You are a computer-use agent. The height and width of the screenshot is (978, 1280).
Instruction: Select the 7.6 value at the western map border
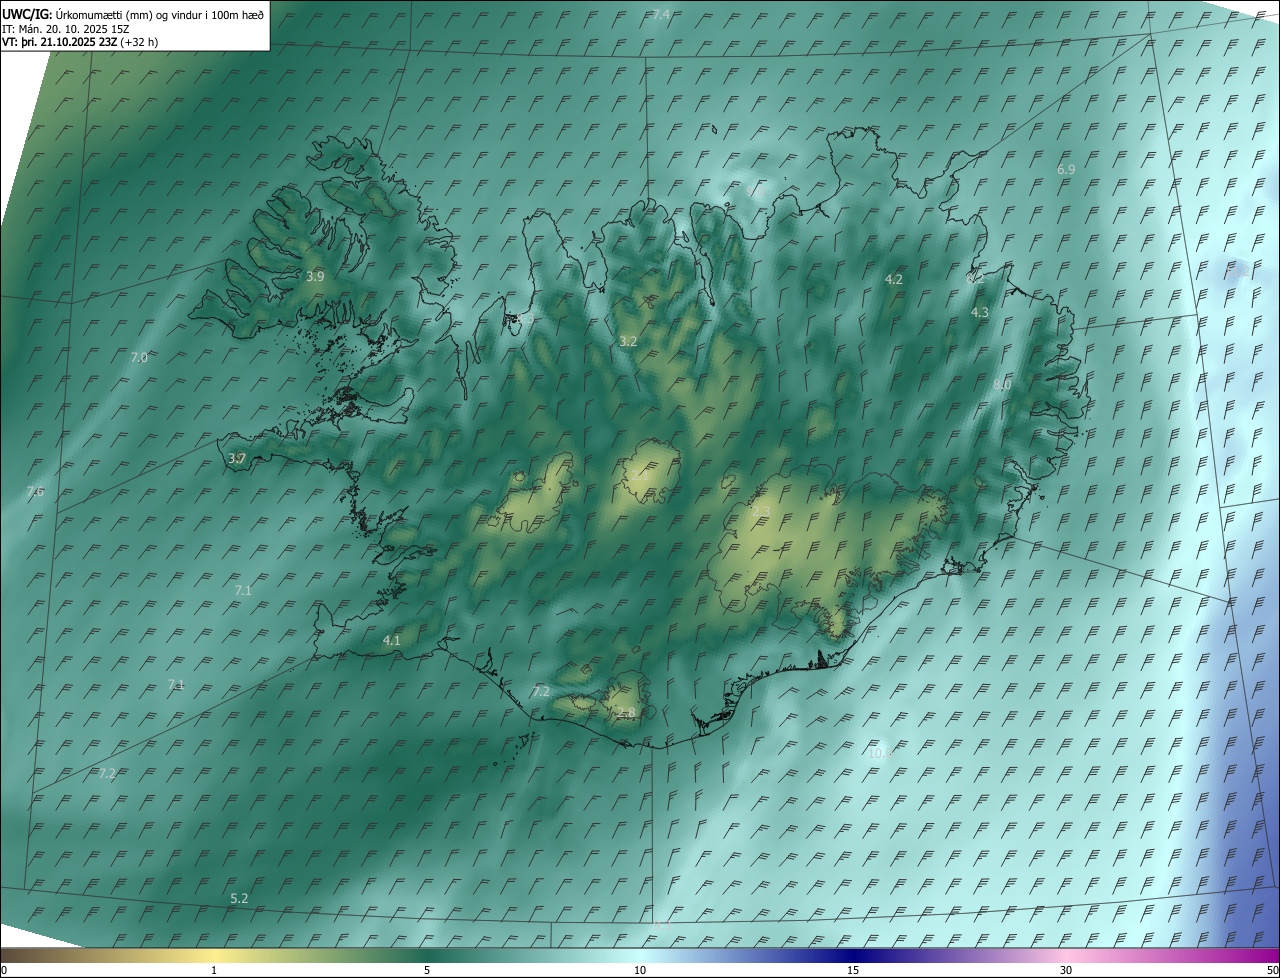pyautogui.click(x=35, y=491)
